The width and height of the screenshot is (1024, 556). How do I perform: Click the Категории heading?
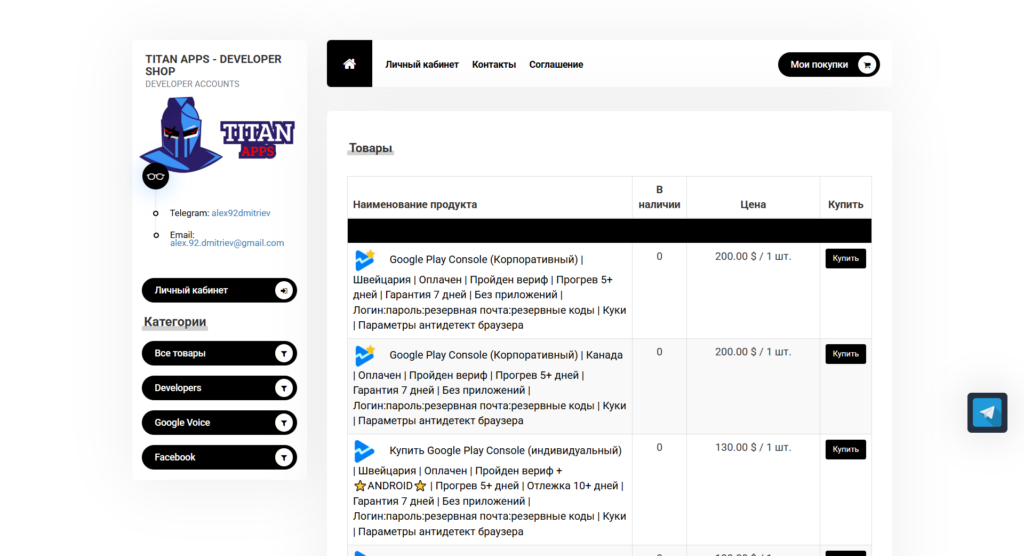[x=175, y=322]
